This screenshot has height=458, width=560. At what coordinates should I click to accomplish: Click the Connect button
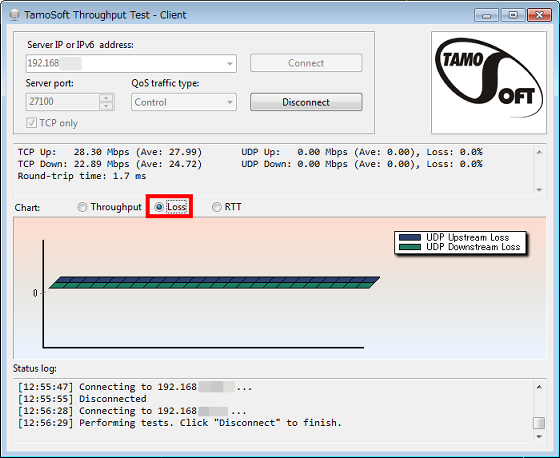point(306,63)
